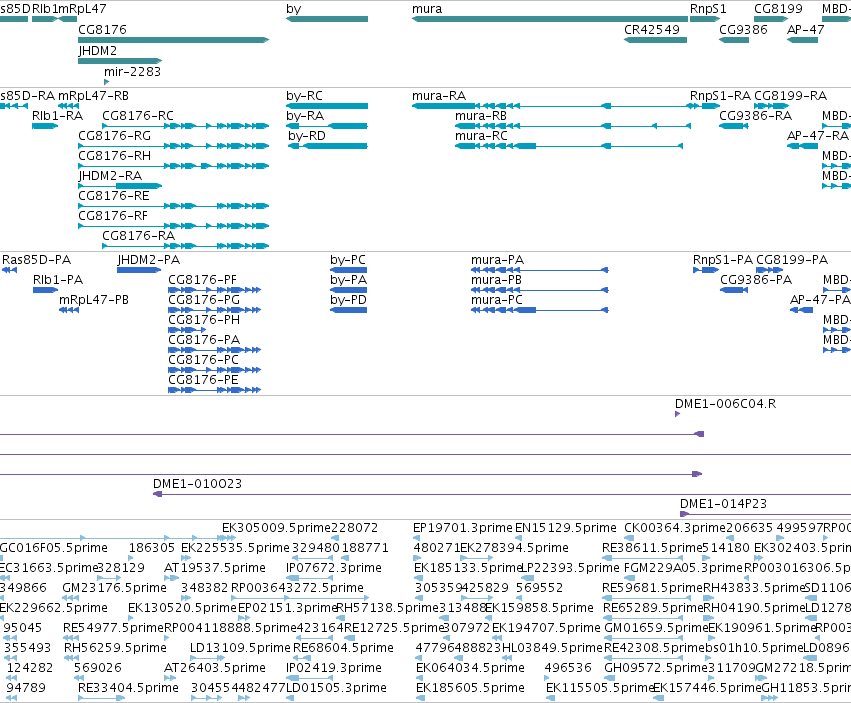
Task: Select the AP-47-RA transcript label
Action: [817, 136]
